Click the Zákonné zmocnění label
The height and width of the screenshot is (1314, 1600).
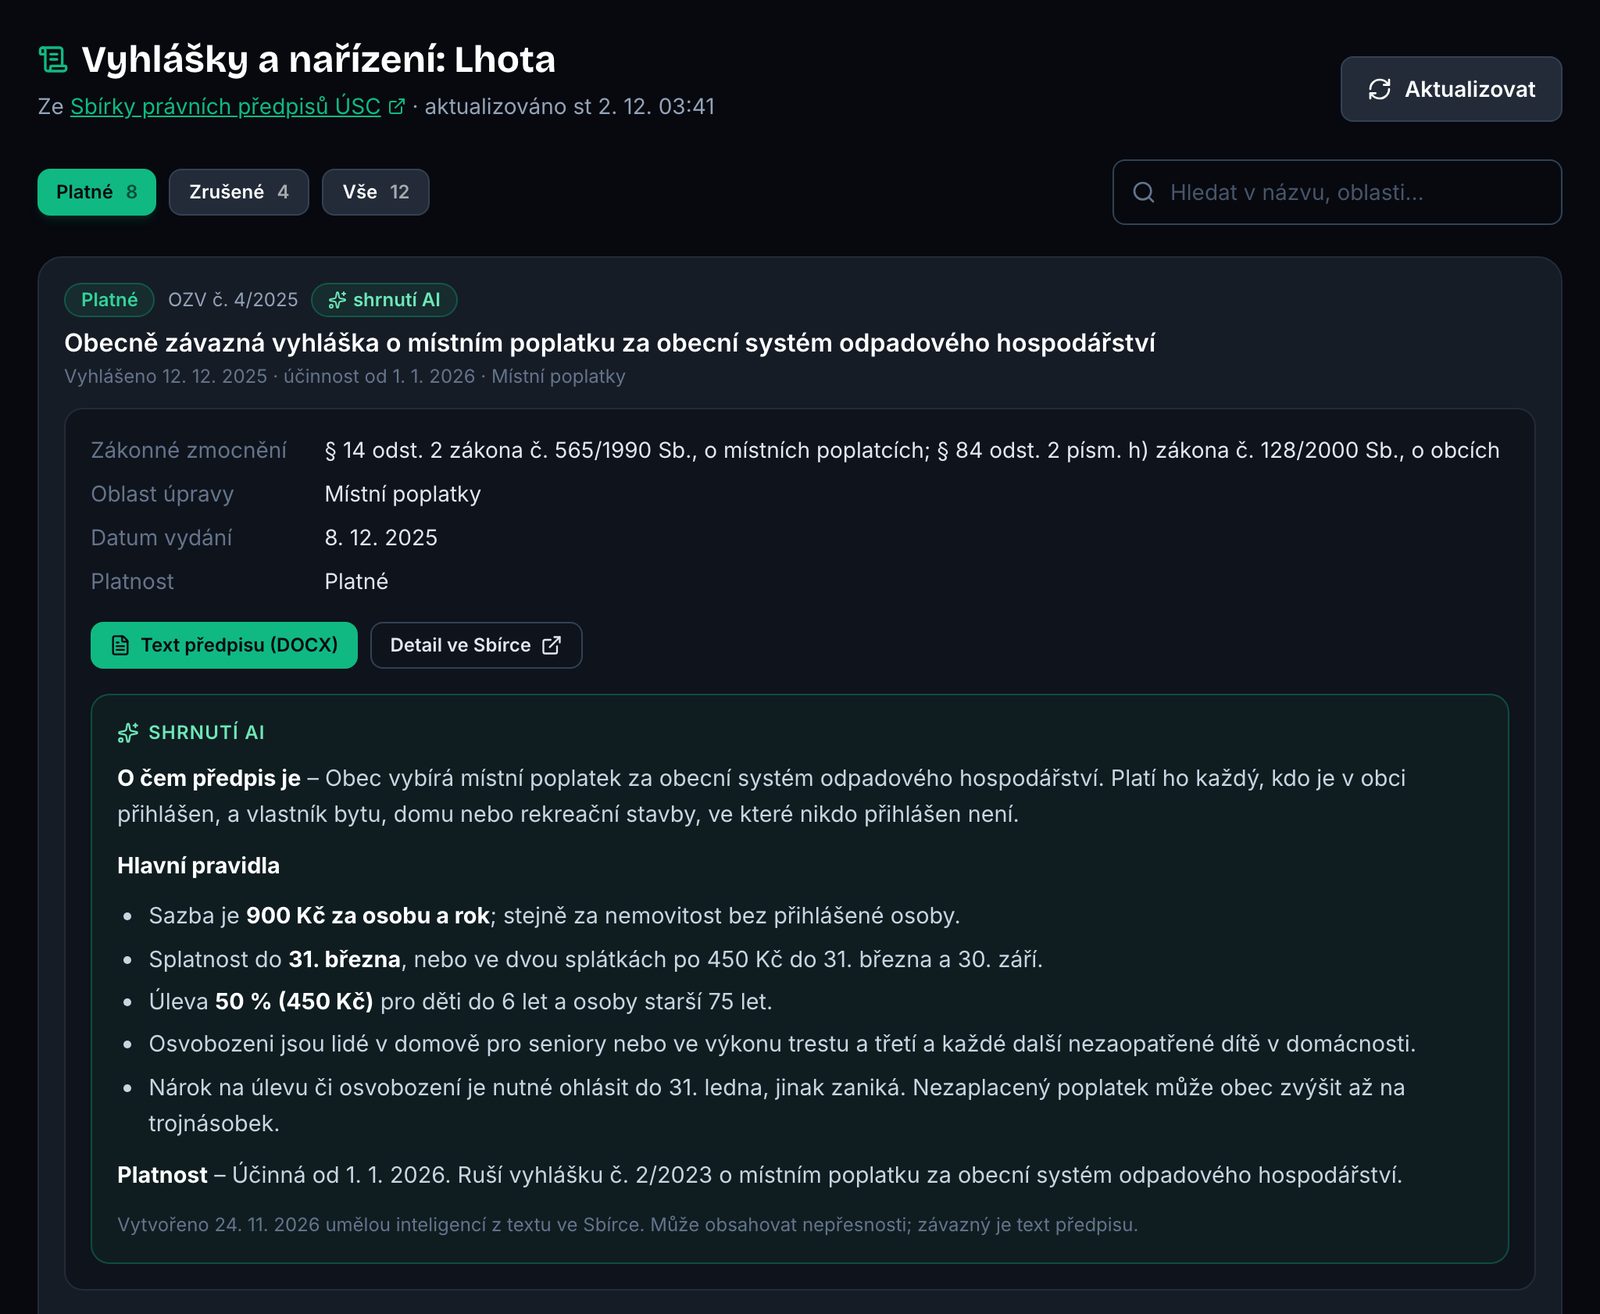pos(189,451)
